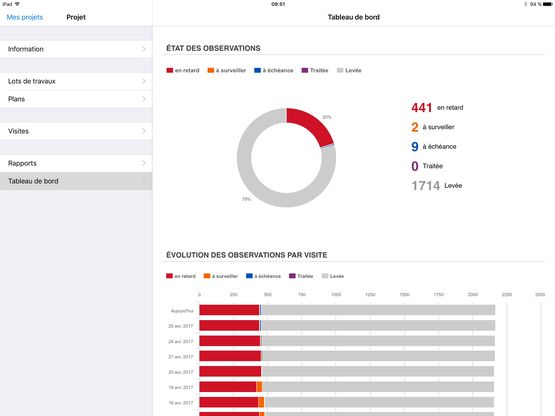Tap chevron beside Tableau de bord
This screenshot has width=555, height=416.
point(144,181)
